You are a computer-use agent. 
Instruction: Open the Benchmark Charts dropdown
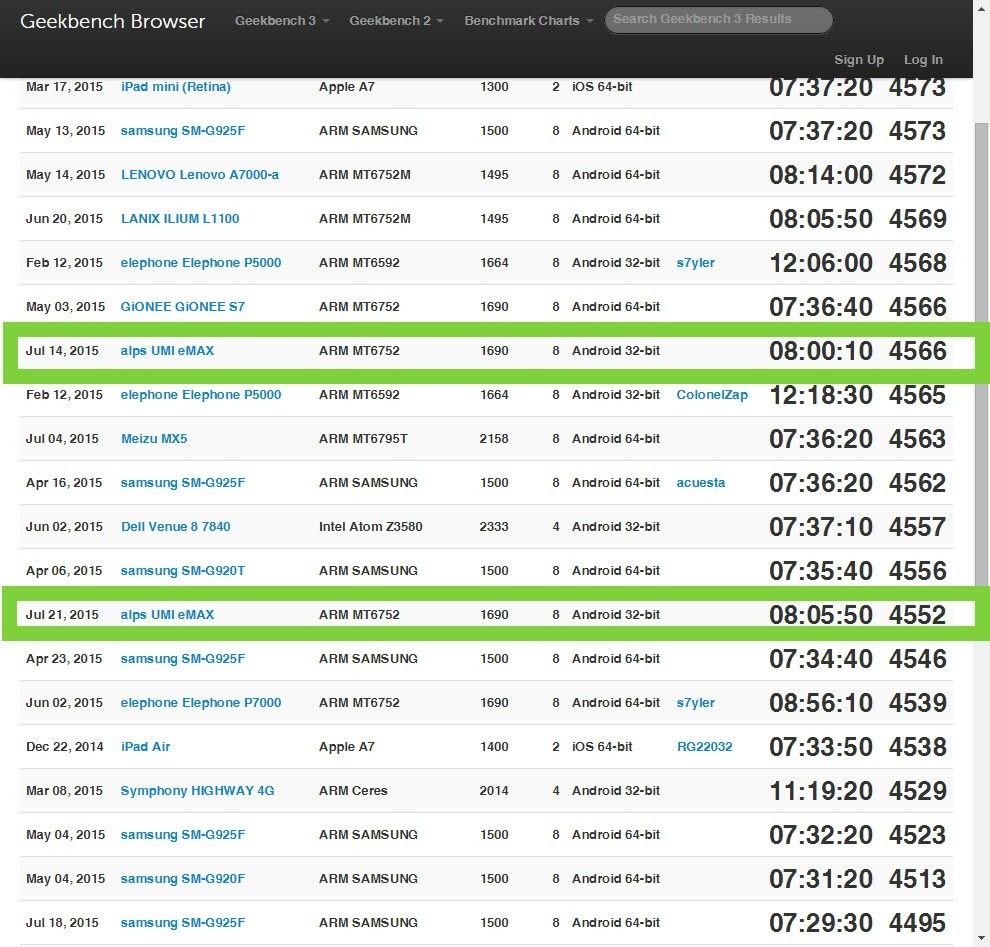[x=528, y=21]
